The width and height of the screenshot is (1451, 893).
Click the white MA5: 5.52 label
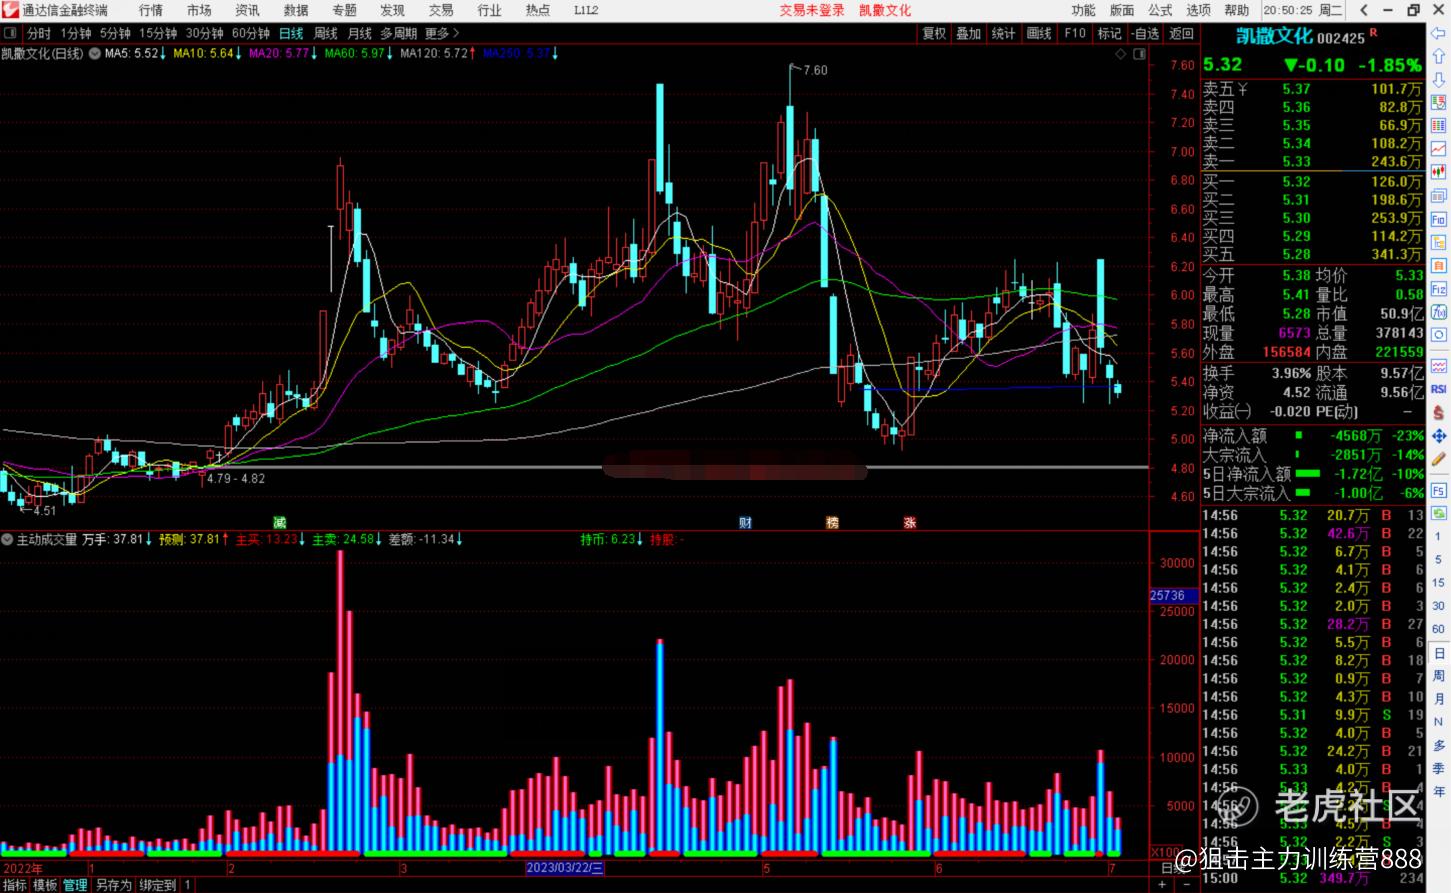click(132, 53)
